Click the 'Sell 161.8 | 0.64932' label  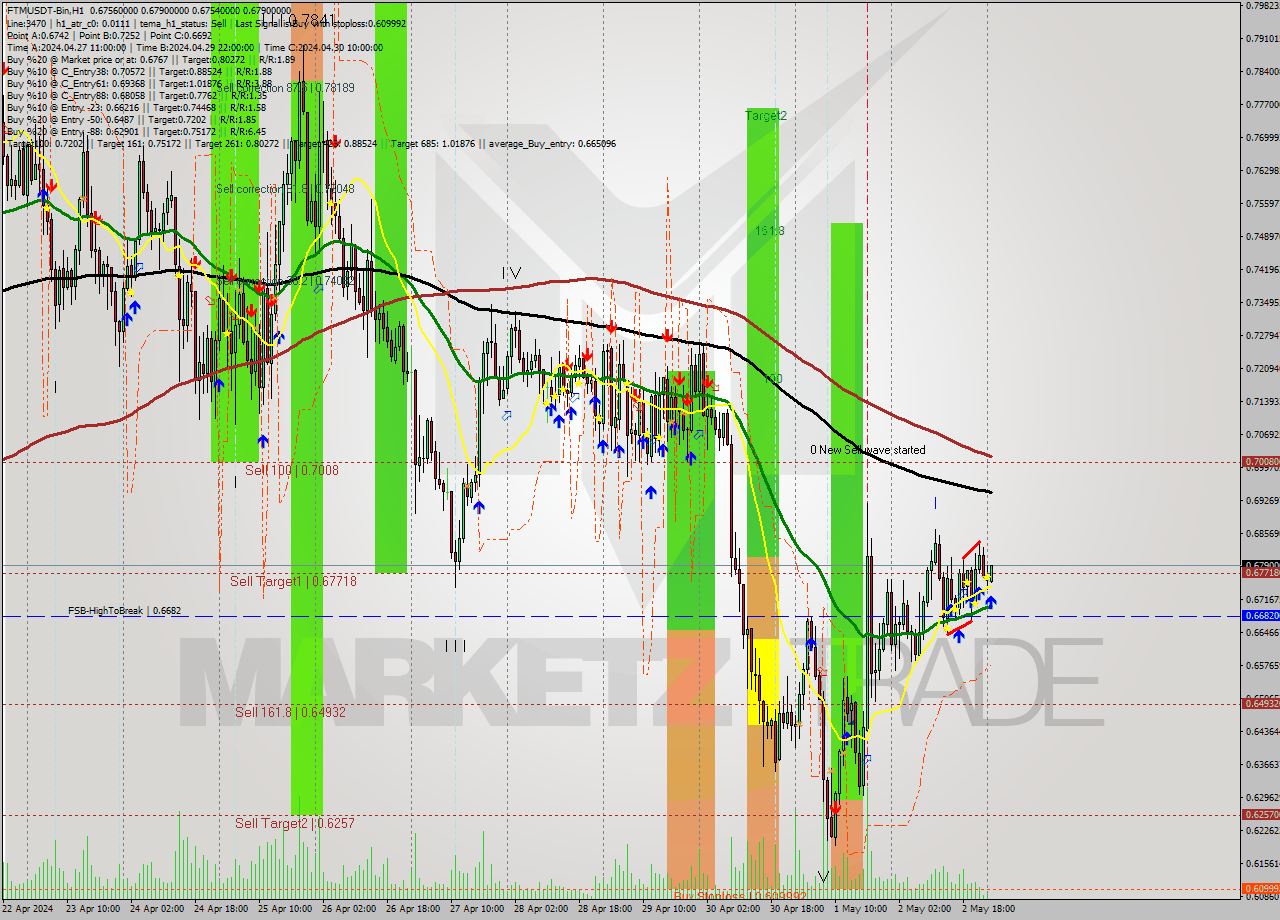[x=290, y=712]
